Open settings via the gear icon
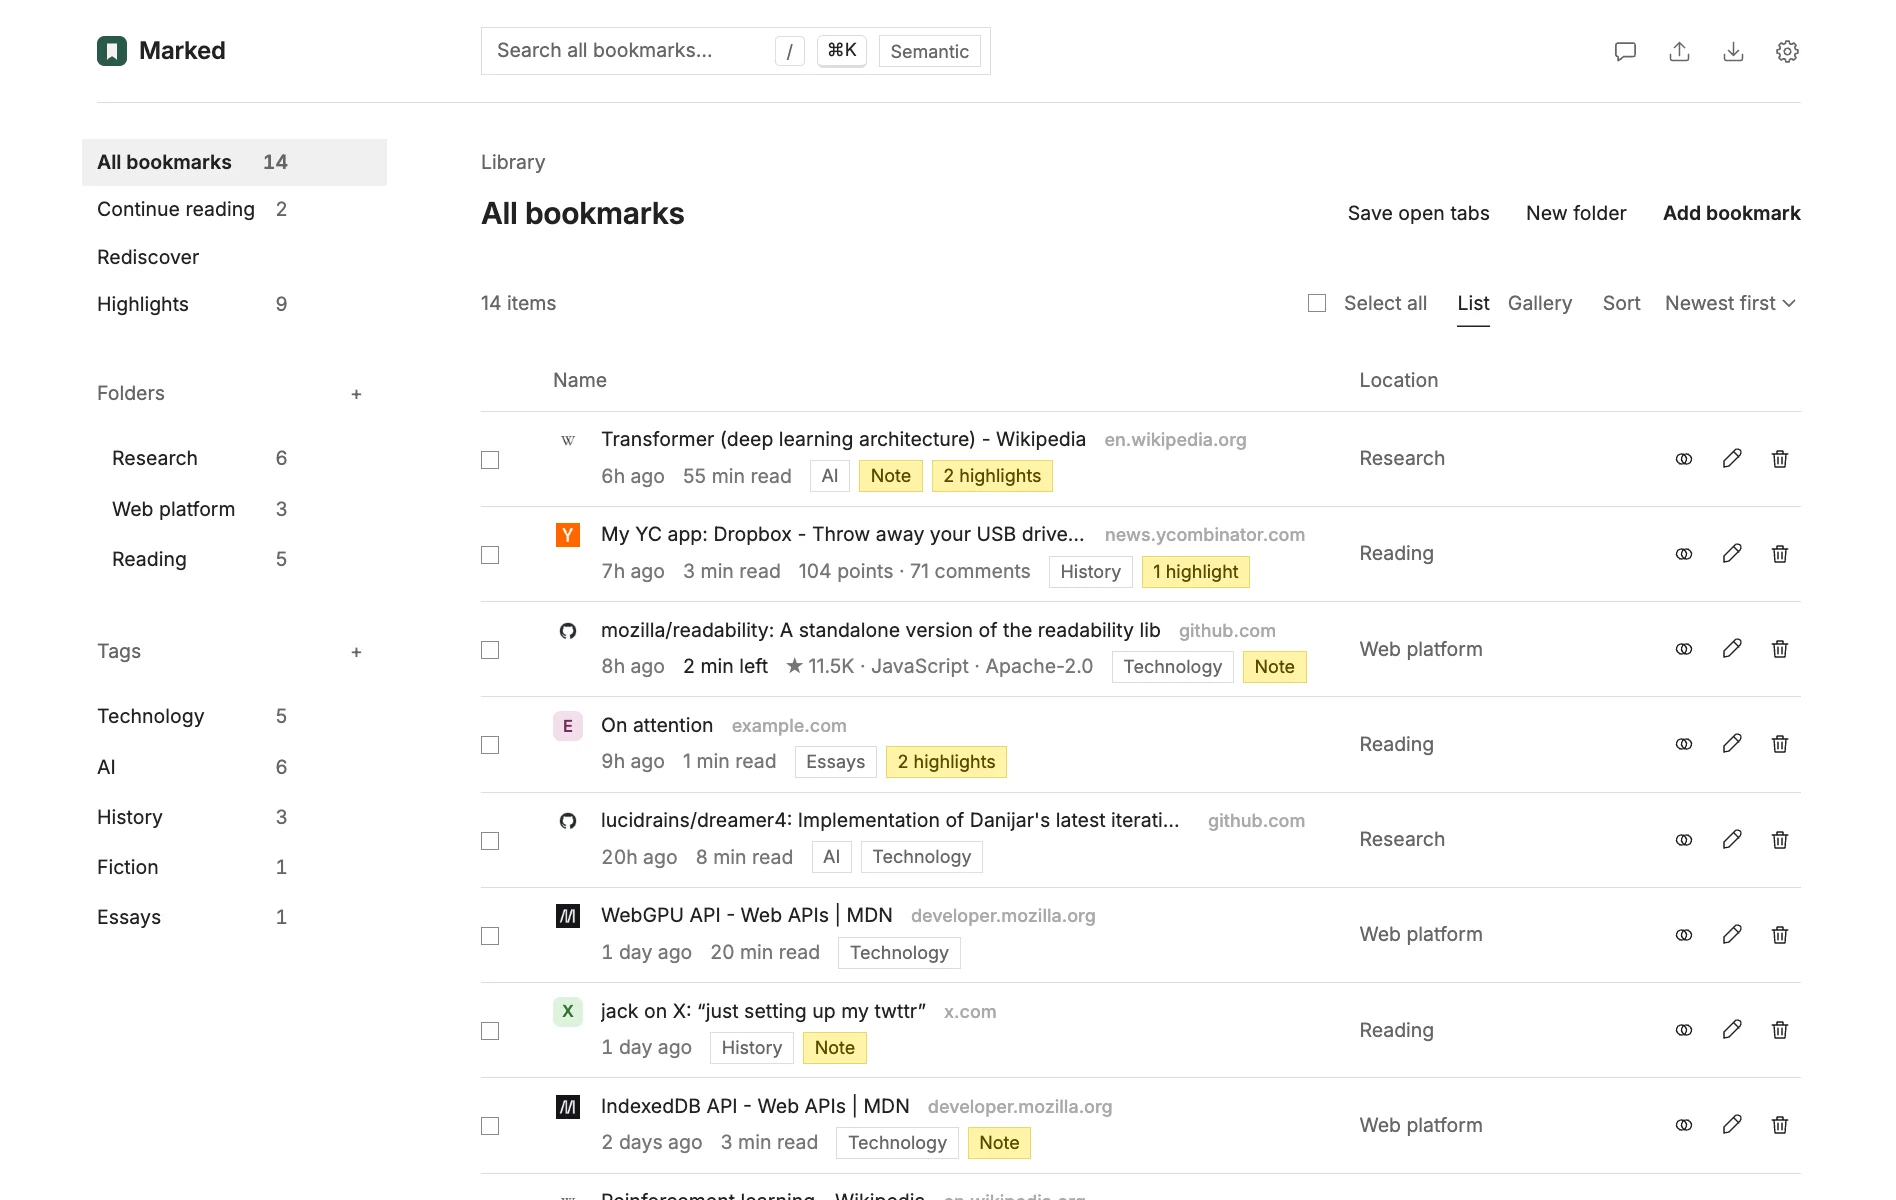1896x1200 pixels. 1787,51
